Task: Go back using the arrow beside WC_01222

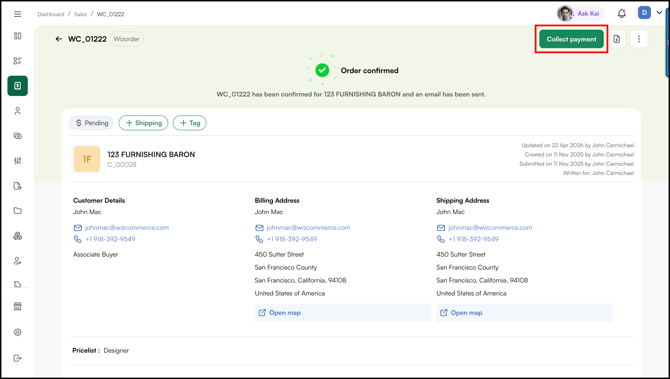Action: click(x=59, y=39)
